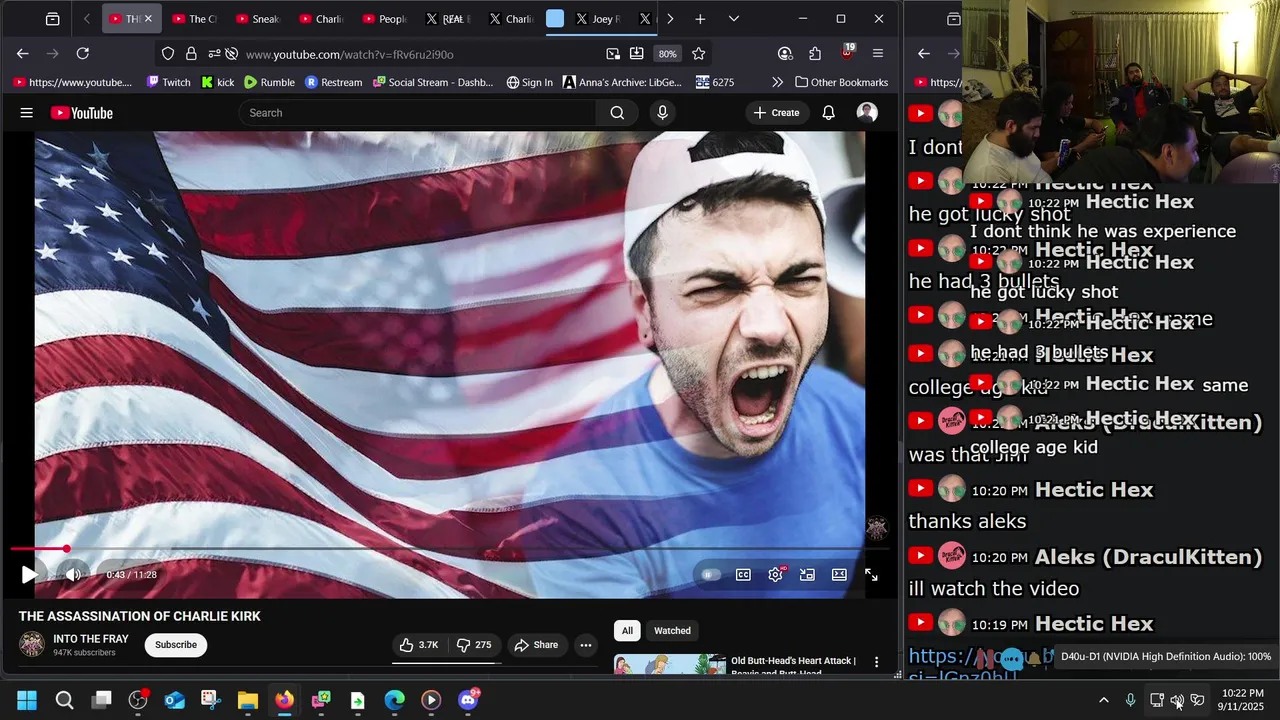Switch to the 'People' YouTube tab
The image size is (1280, 720).
point(385,19)
